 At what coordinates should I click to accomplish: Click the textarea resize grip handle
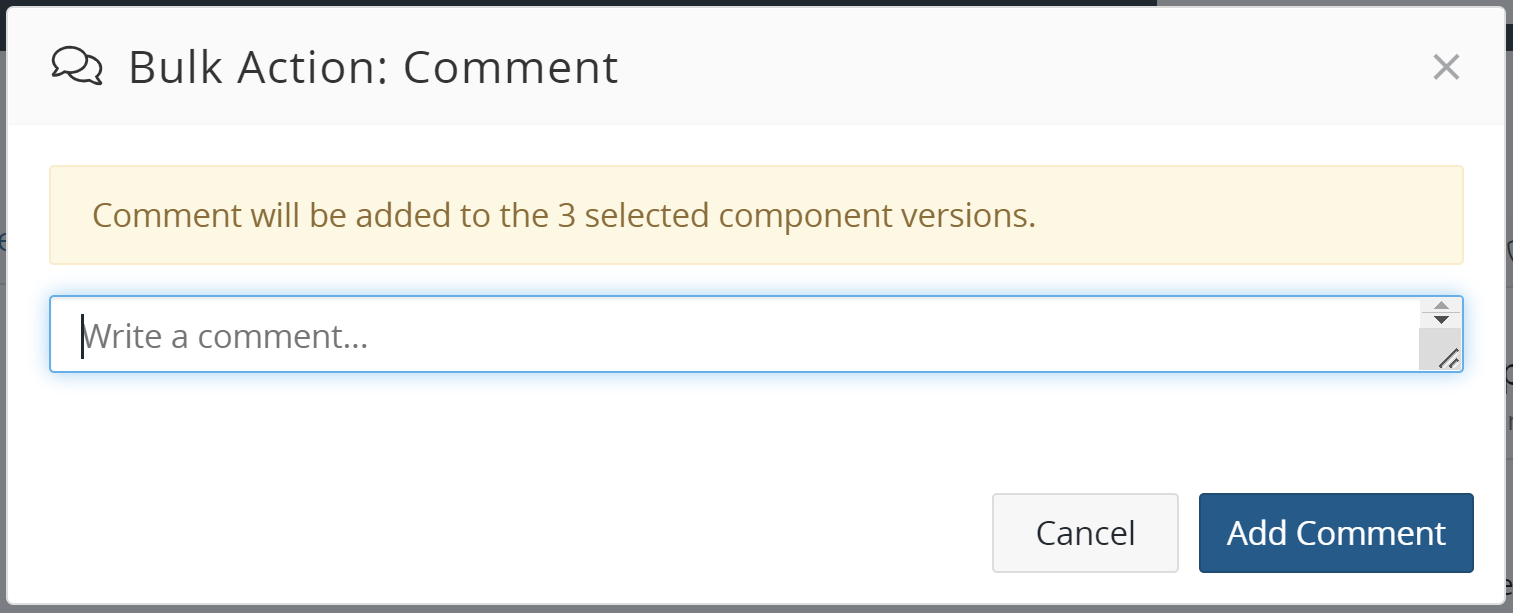[x=1447, y=359]
